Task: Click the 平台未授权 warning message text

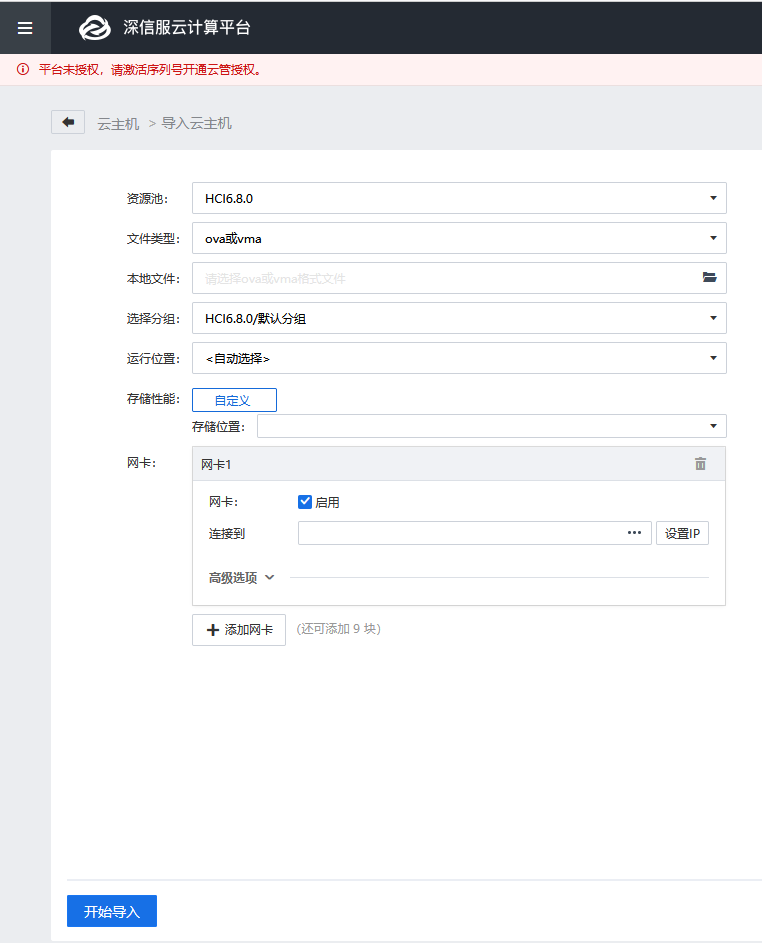Action: pyautogui.click(x=150, y=70)
